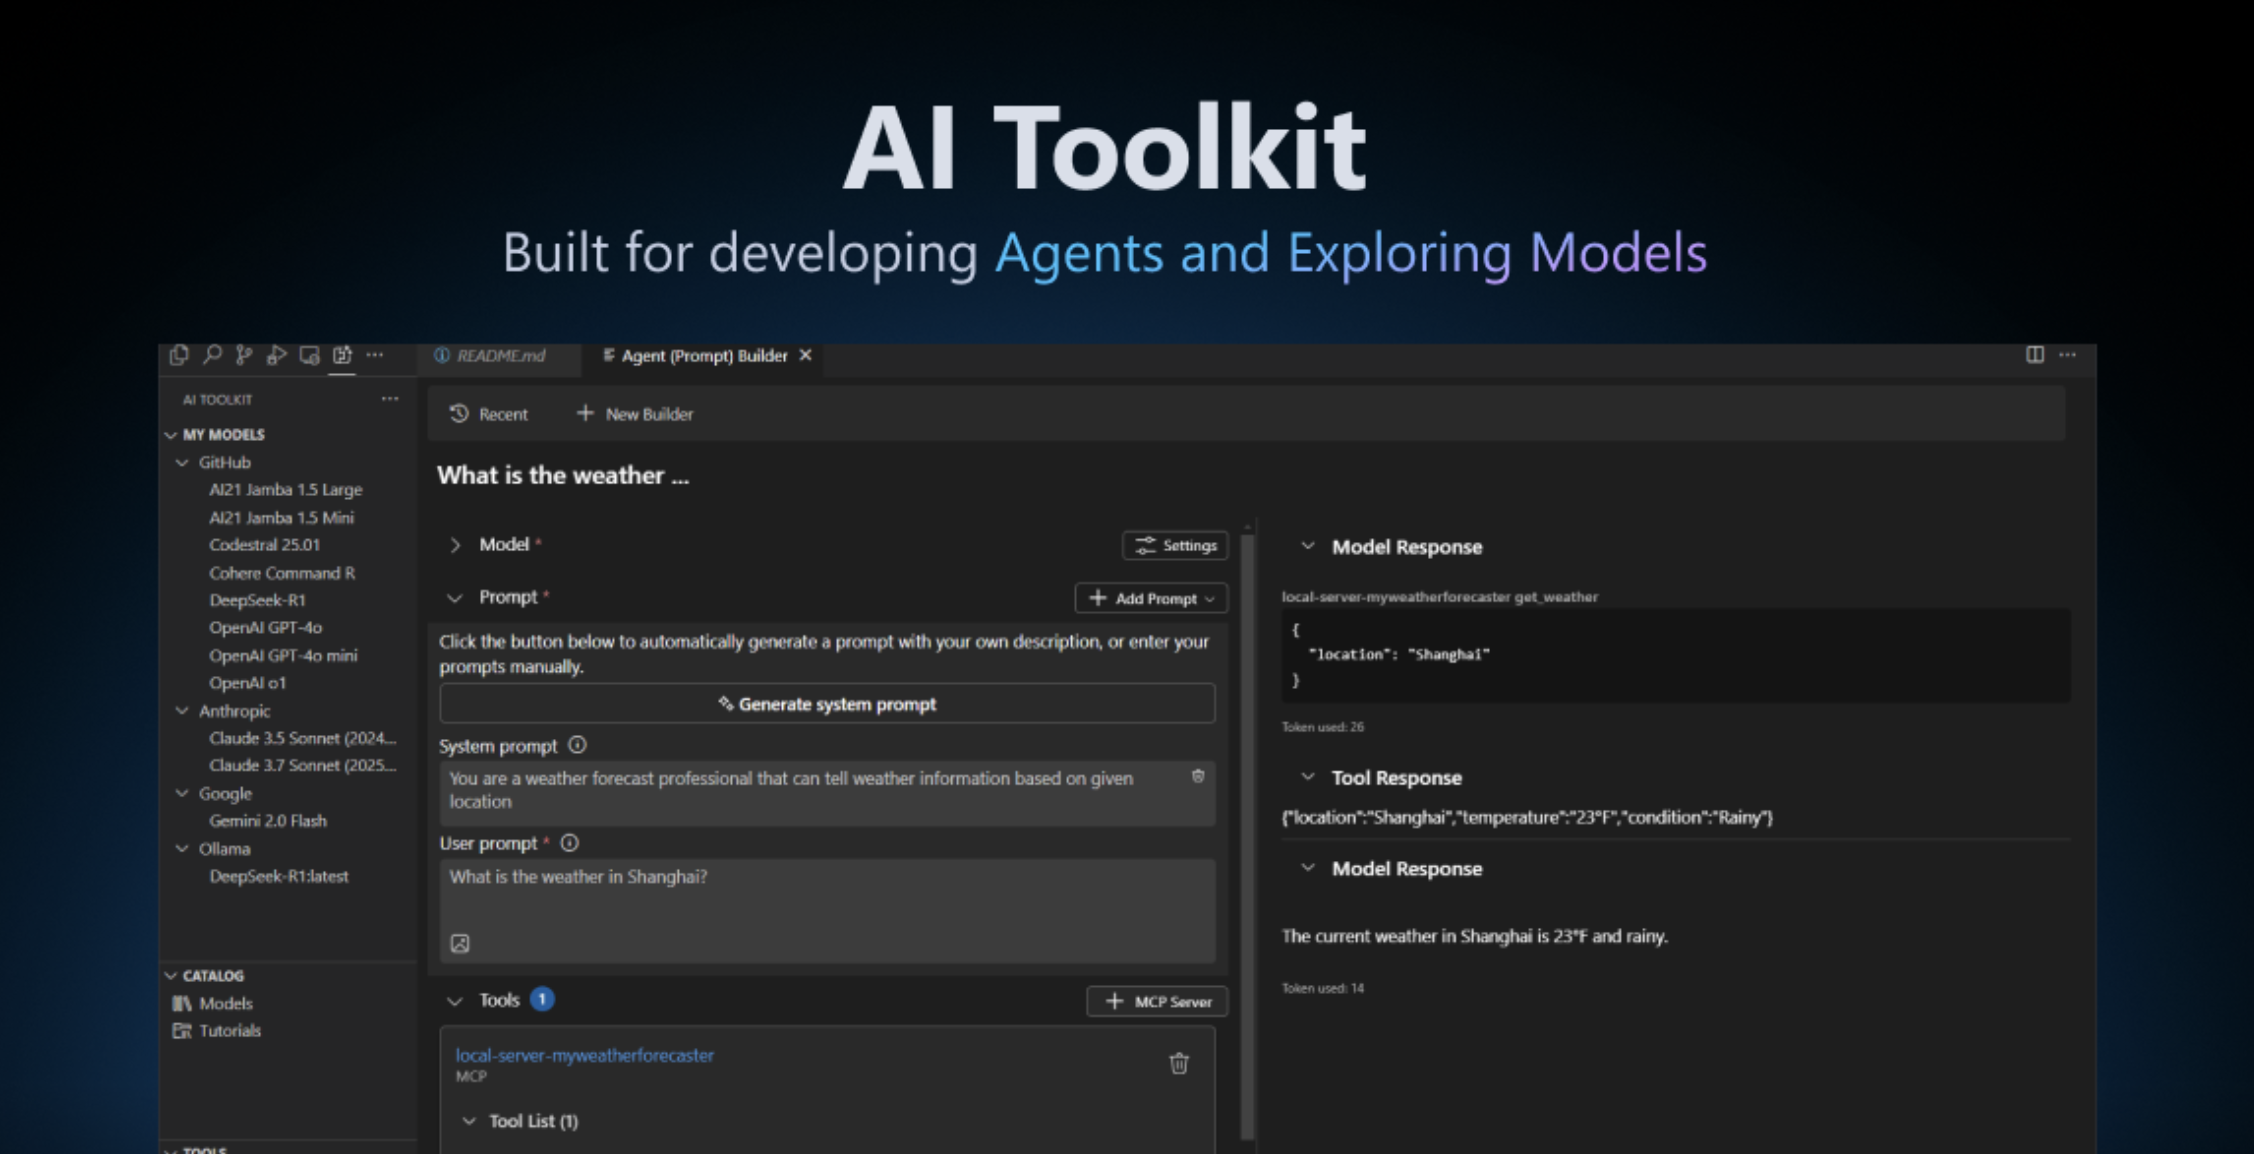The height and width of the screenshot is (1154, 2254).
Task: Collapse the Prompt section
Action: tap(455, 598)
